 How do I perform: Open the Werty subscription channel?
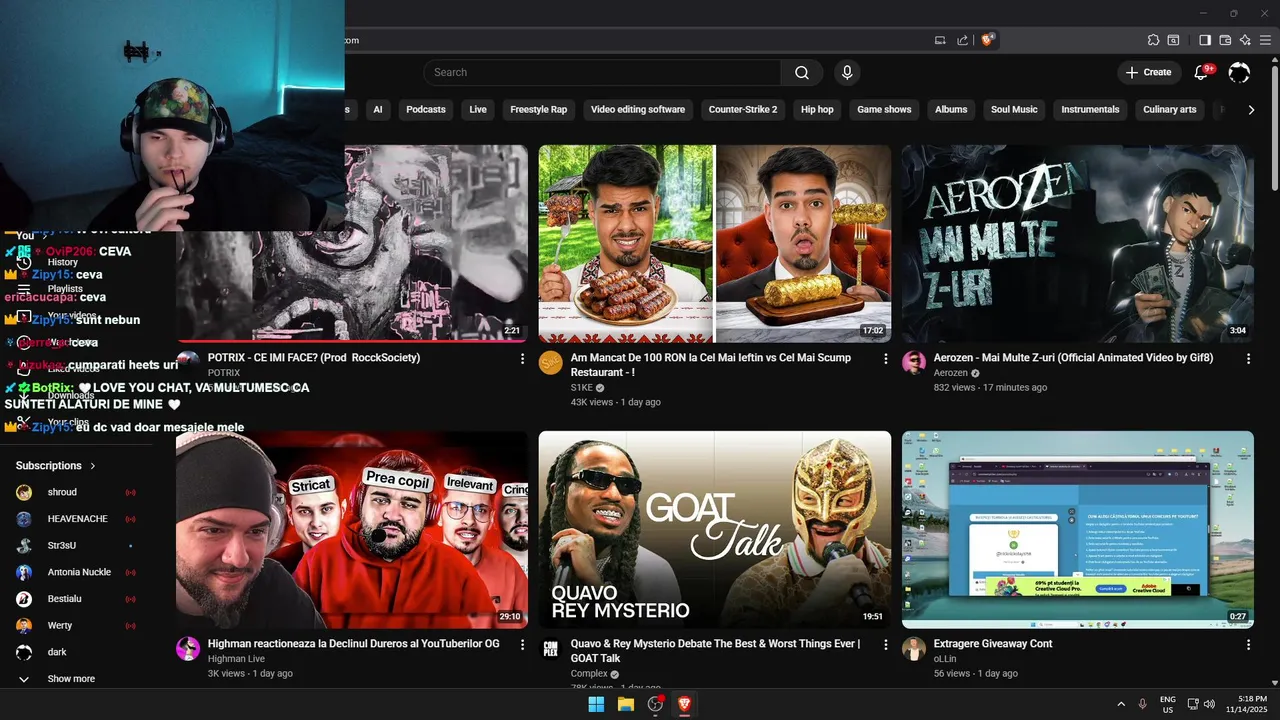[76, 626]
